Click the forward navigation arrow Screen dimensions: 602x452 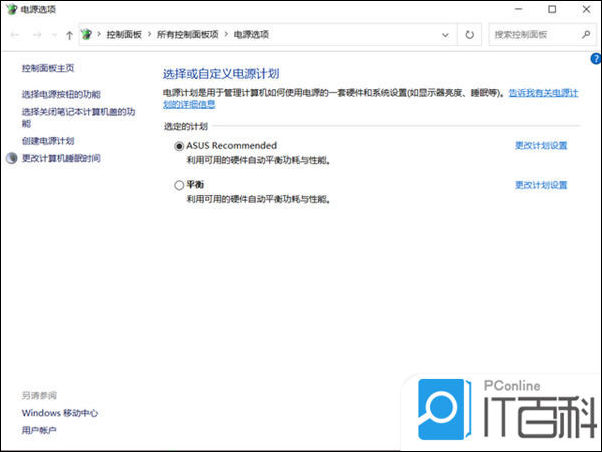tap(37, 35)
